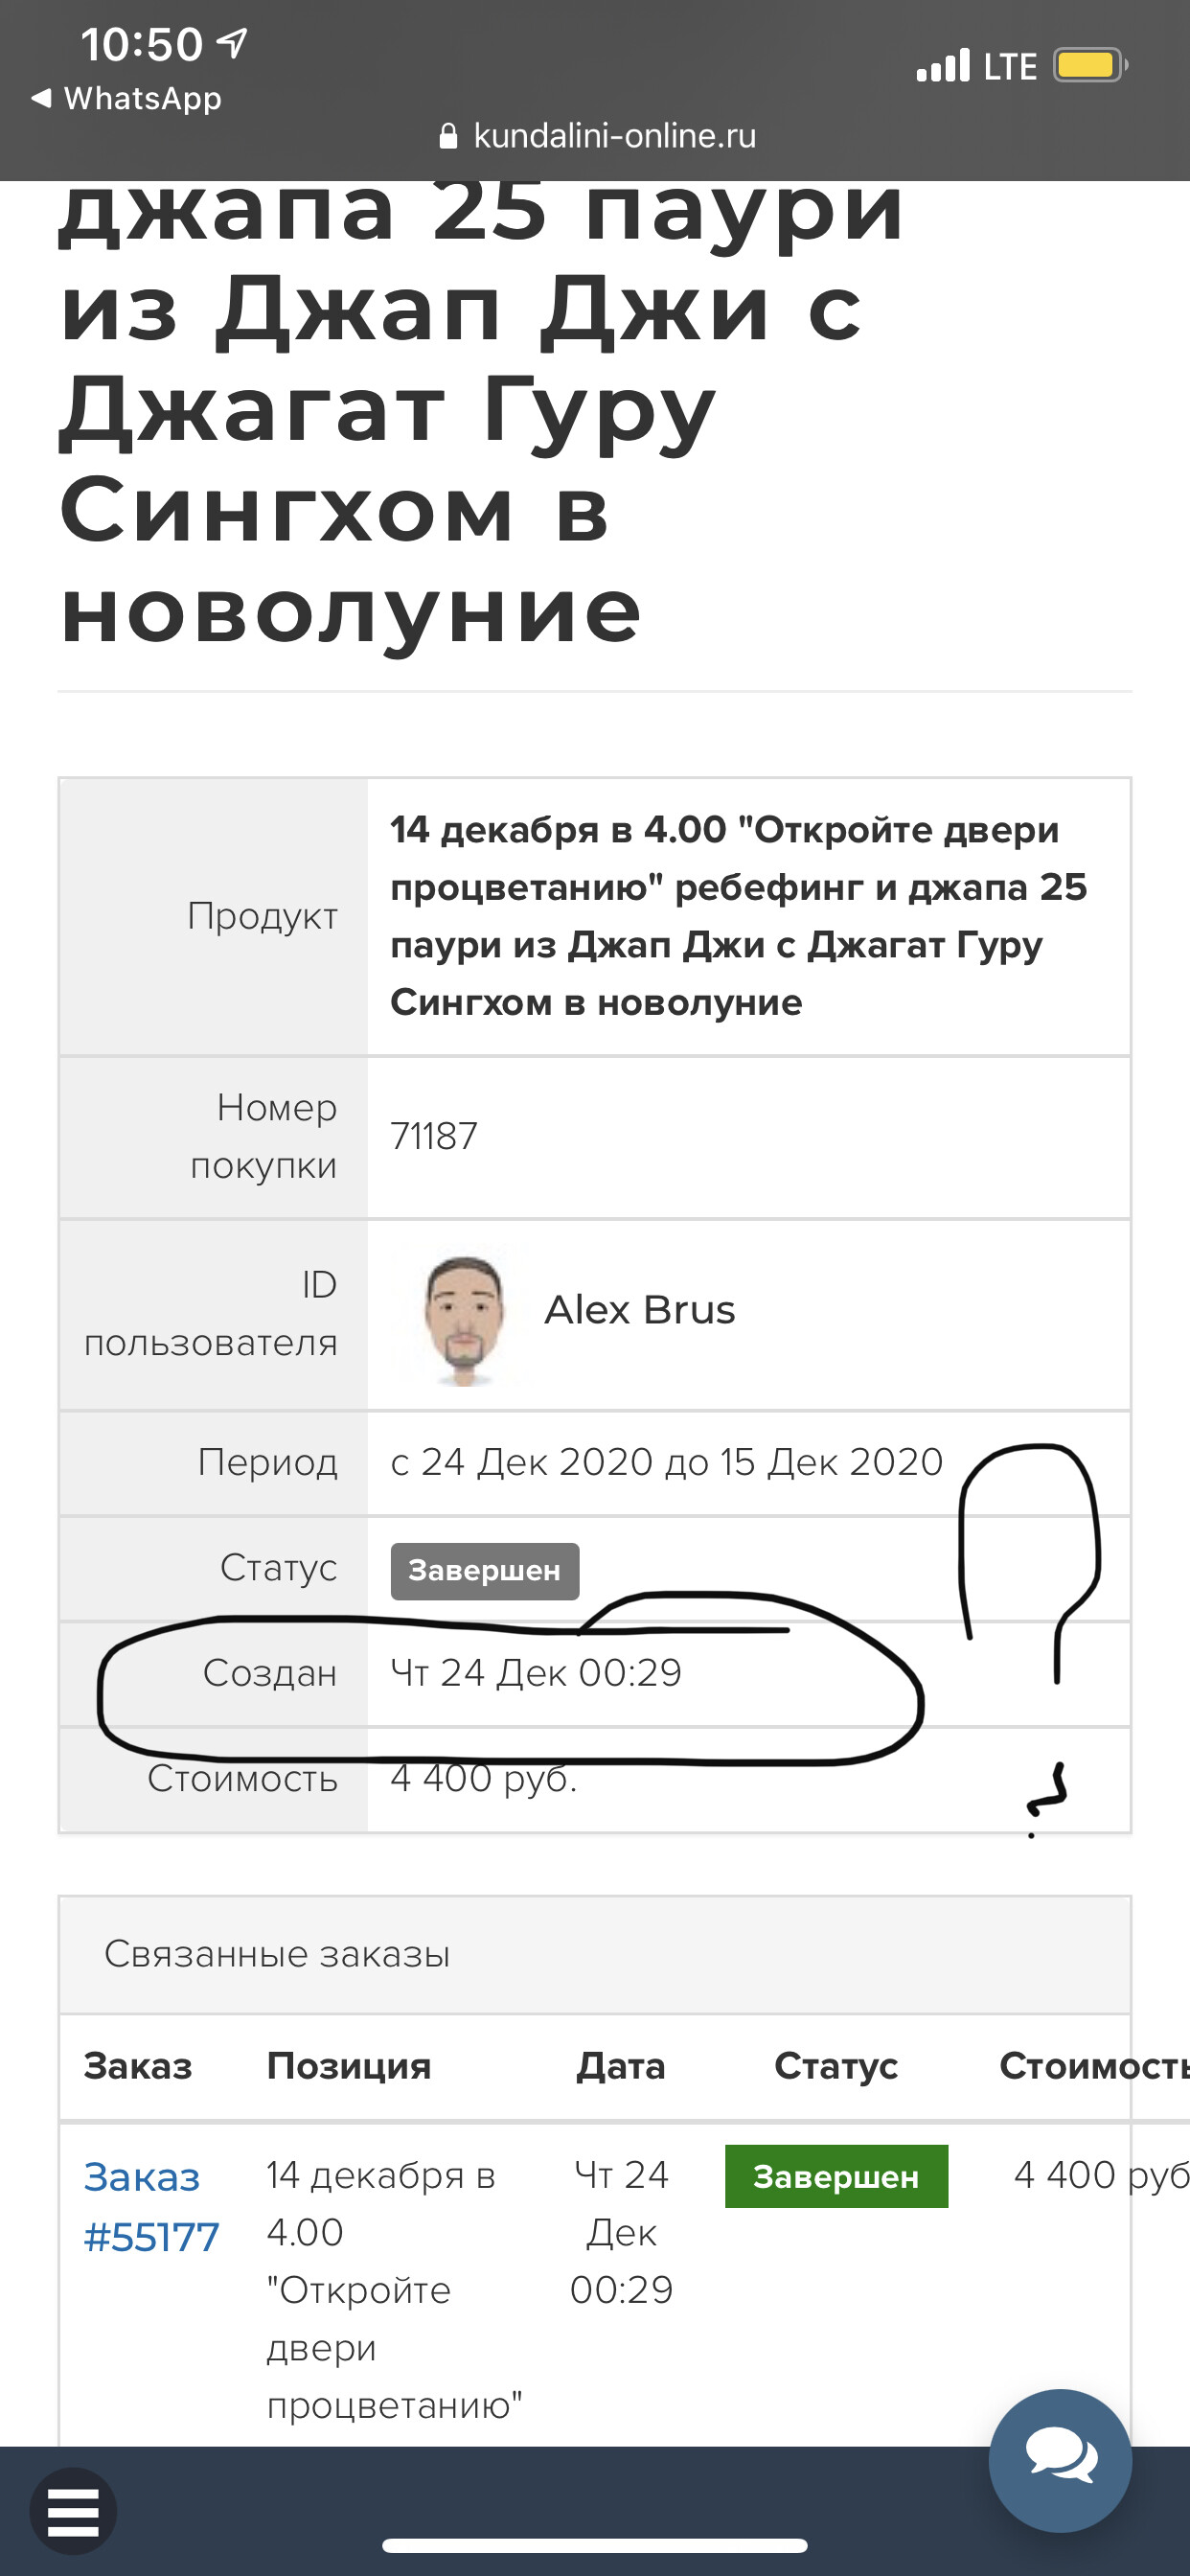Tap the cellular signal bars icon

[943, 66]
